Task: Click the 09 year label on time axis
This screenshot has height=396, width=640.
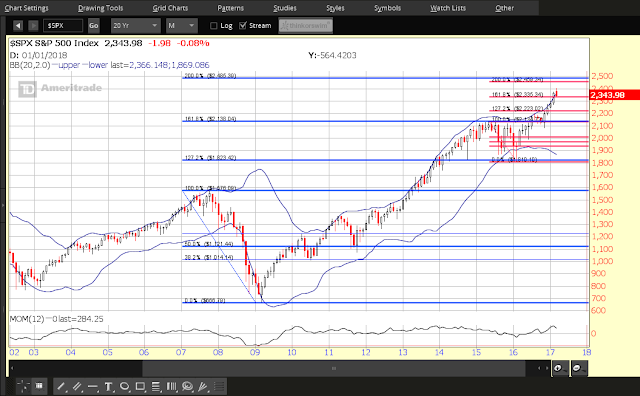Action: [255, 352]
